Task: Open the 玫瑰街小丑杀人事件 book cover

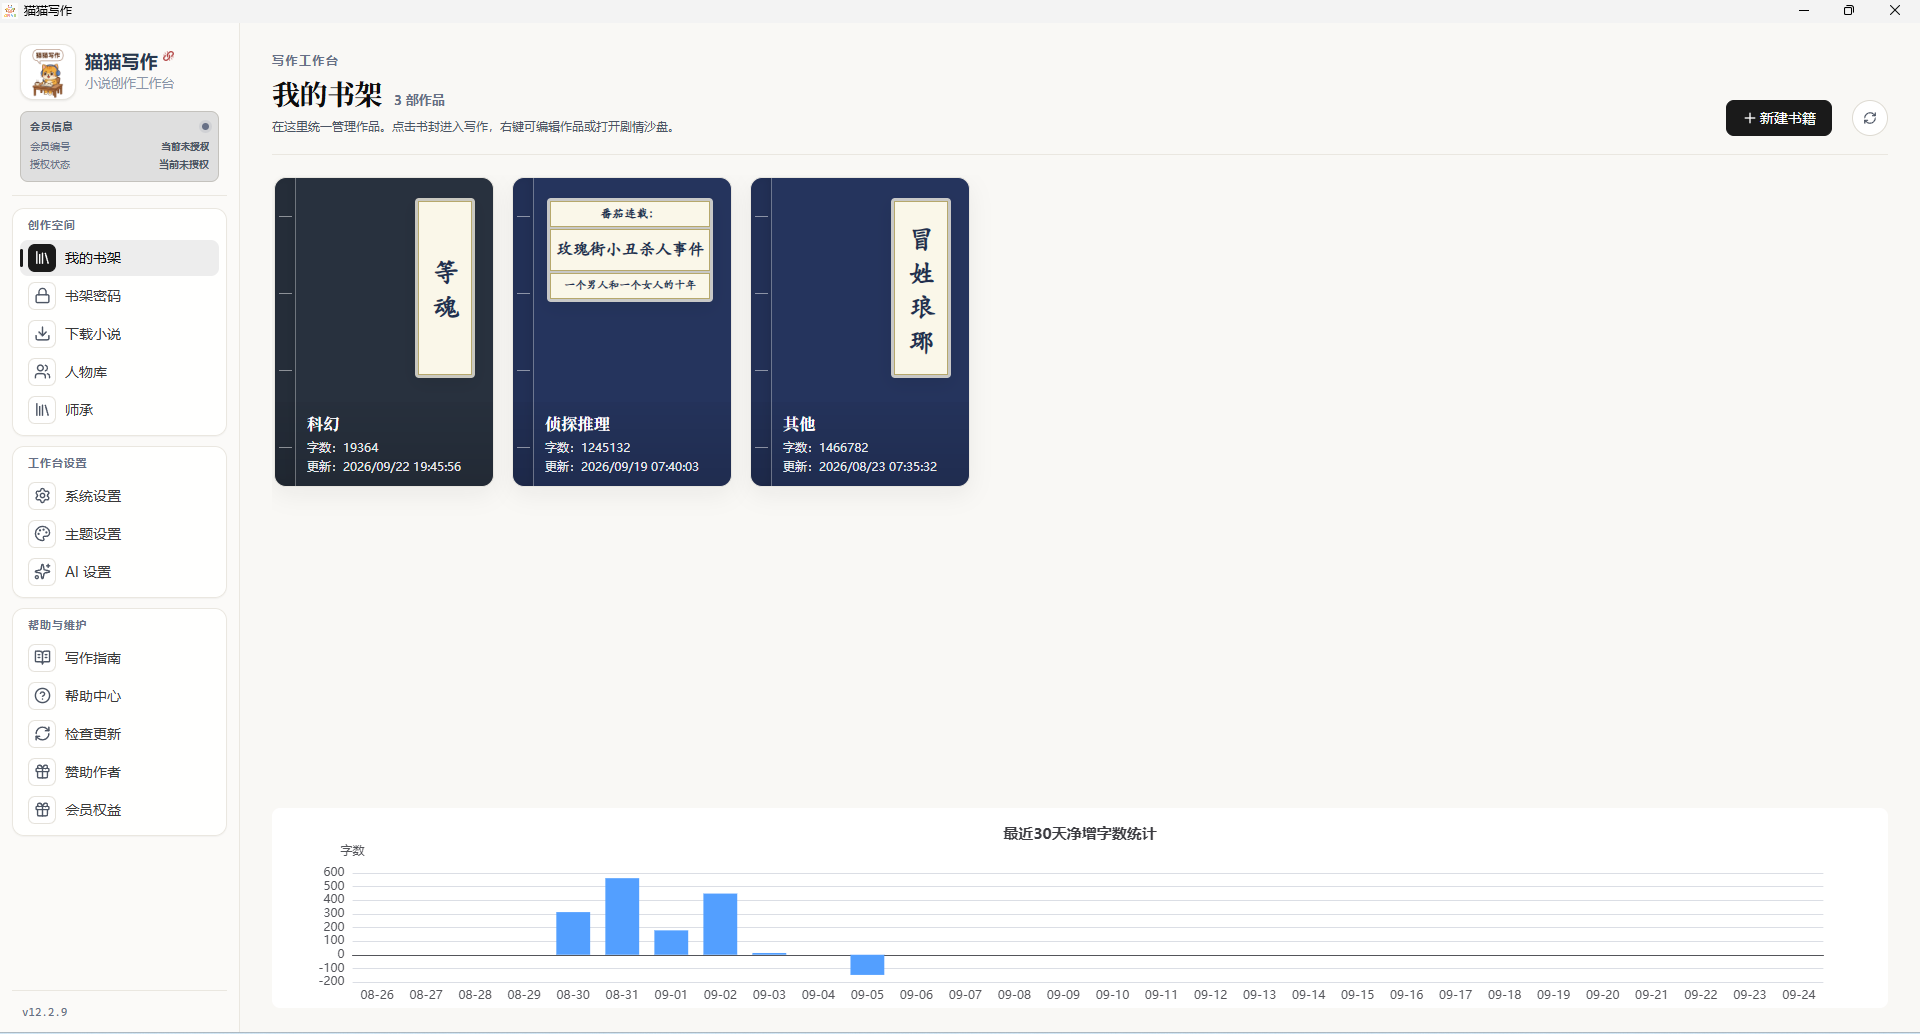Action: pyautogui.click(x=622, y=332)
